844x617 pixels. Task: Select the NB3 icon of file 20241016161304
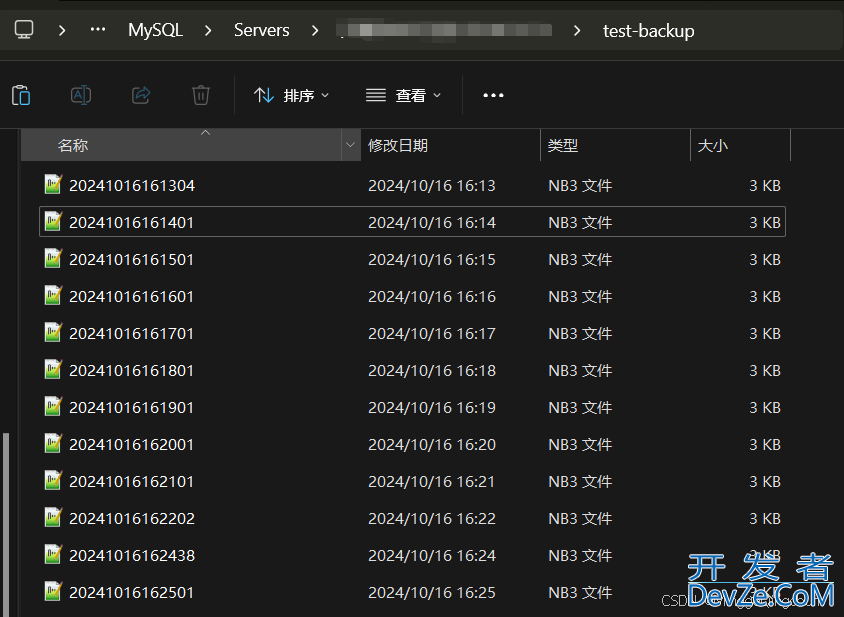[x=53, y=185]
